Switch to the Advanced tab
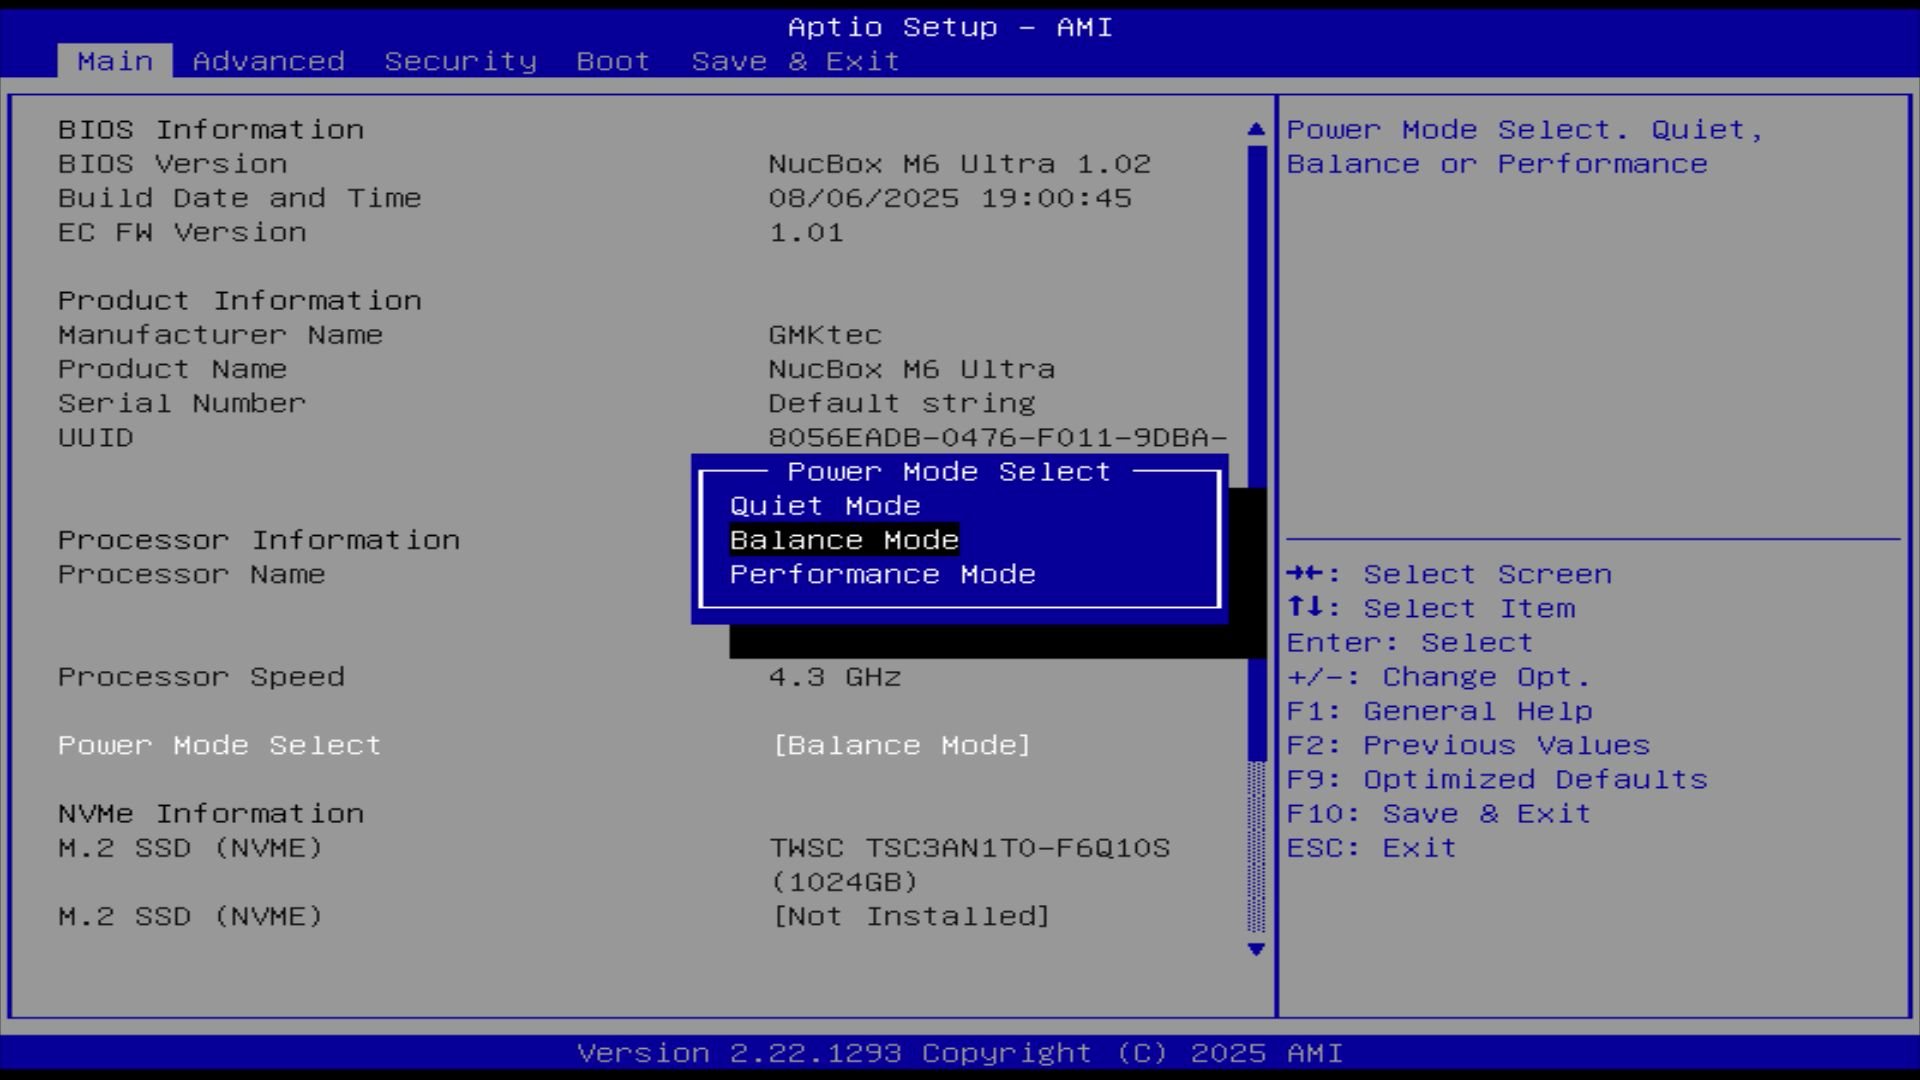 click(268, 61)
